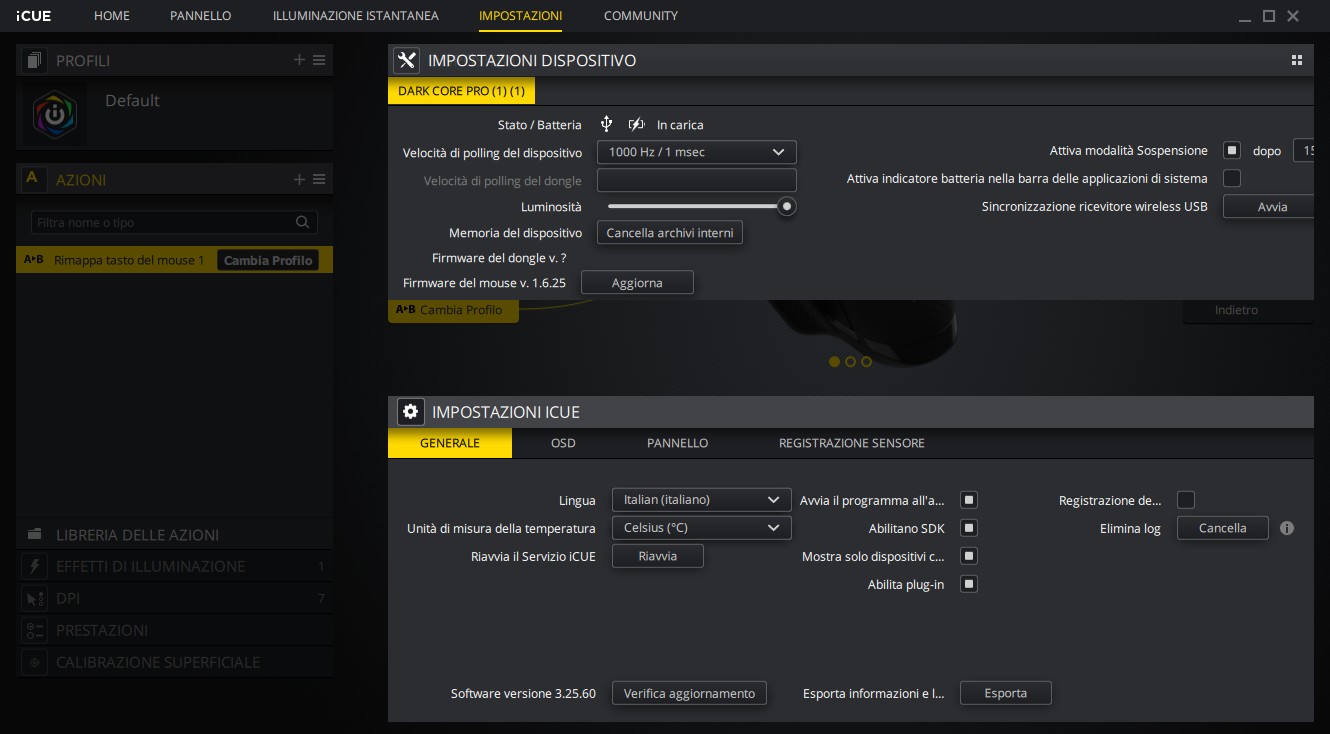The image size is (1330, 734).
Task: Click Cancella log button
Action: click(1222, 528)
